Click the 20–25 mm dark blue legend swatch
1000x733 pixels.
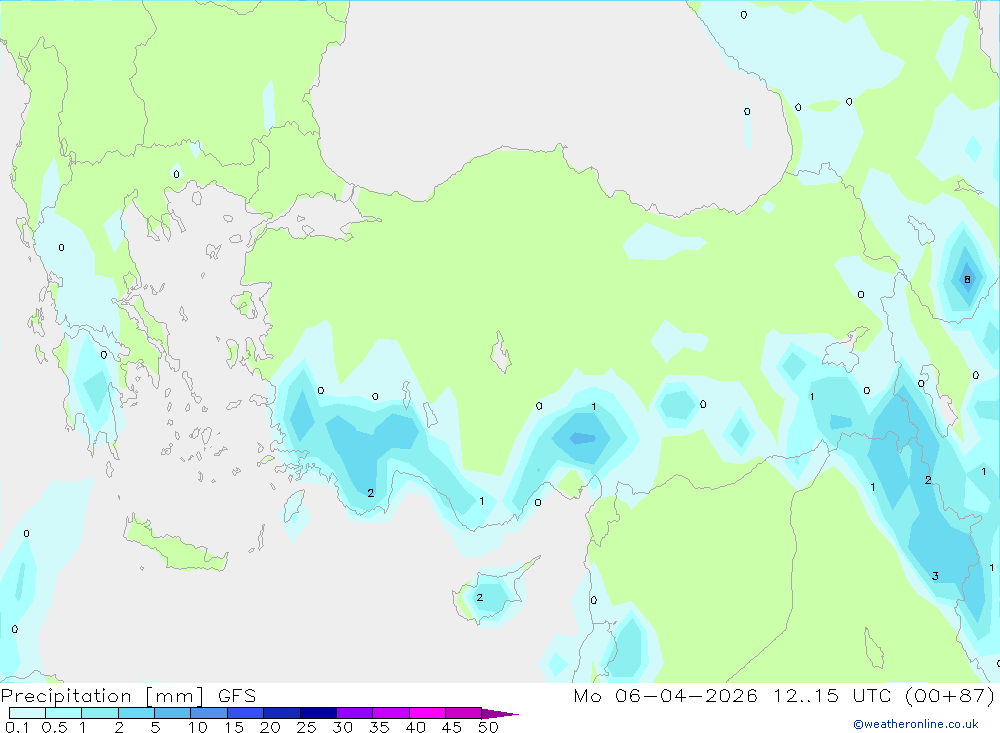(x=282, y=713)
